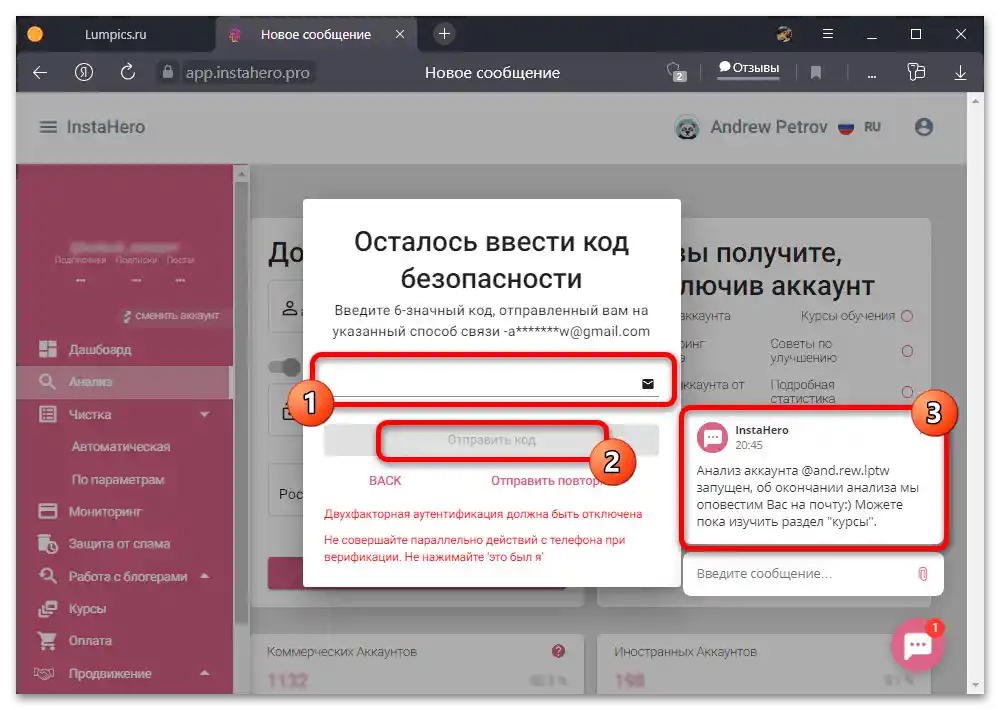Open the browser hamburger menu
The image size is (1000, 710).
tap(828, 34)
